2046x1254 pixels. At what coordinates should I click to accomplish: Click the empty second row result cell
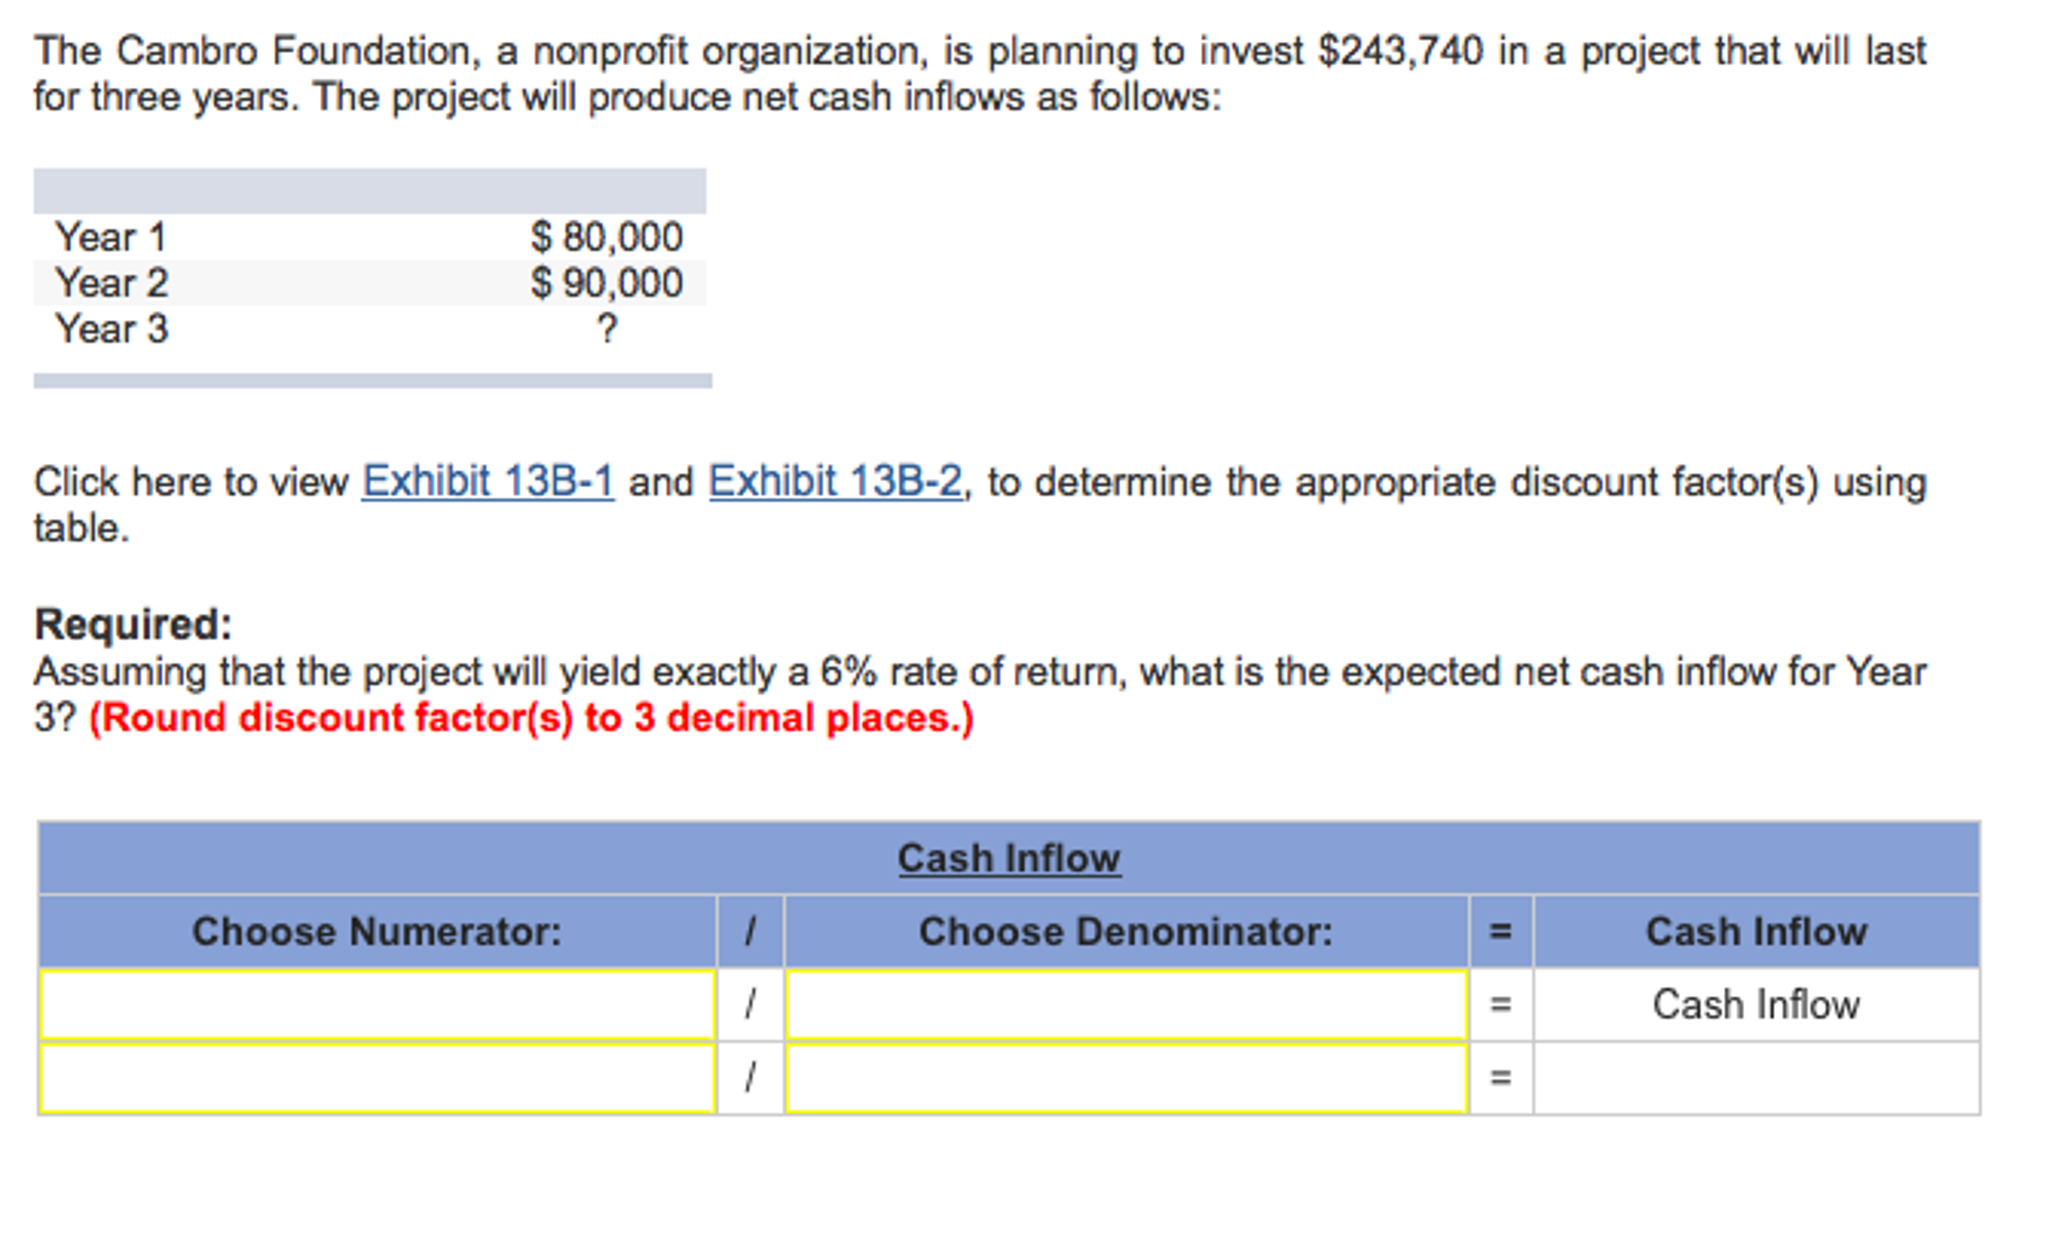(1756, 1078)
